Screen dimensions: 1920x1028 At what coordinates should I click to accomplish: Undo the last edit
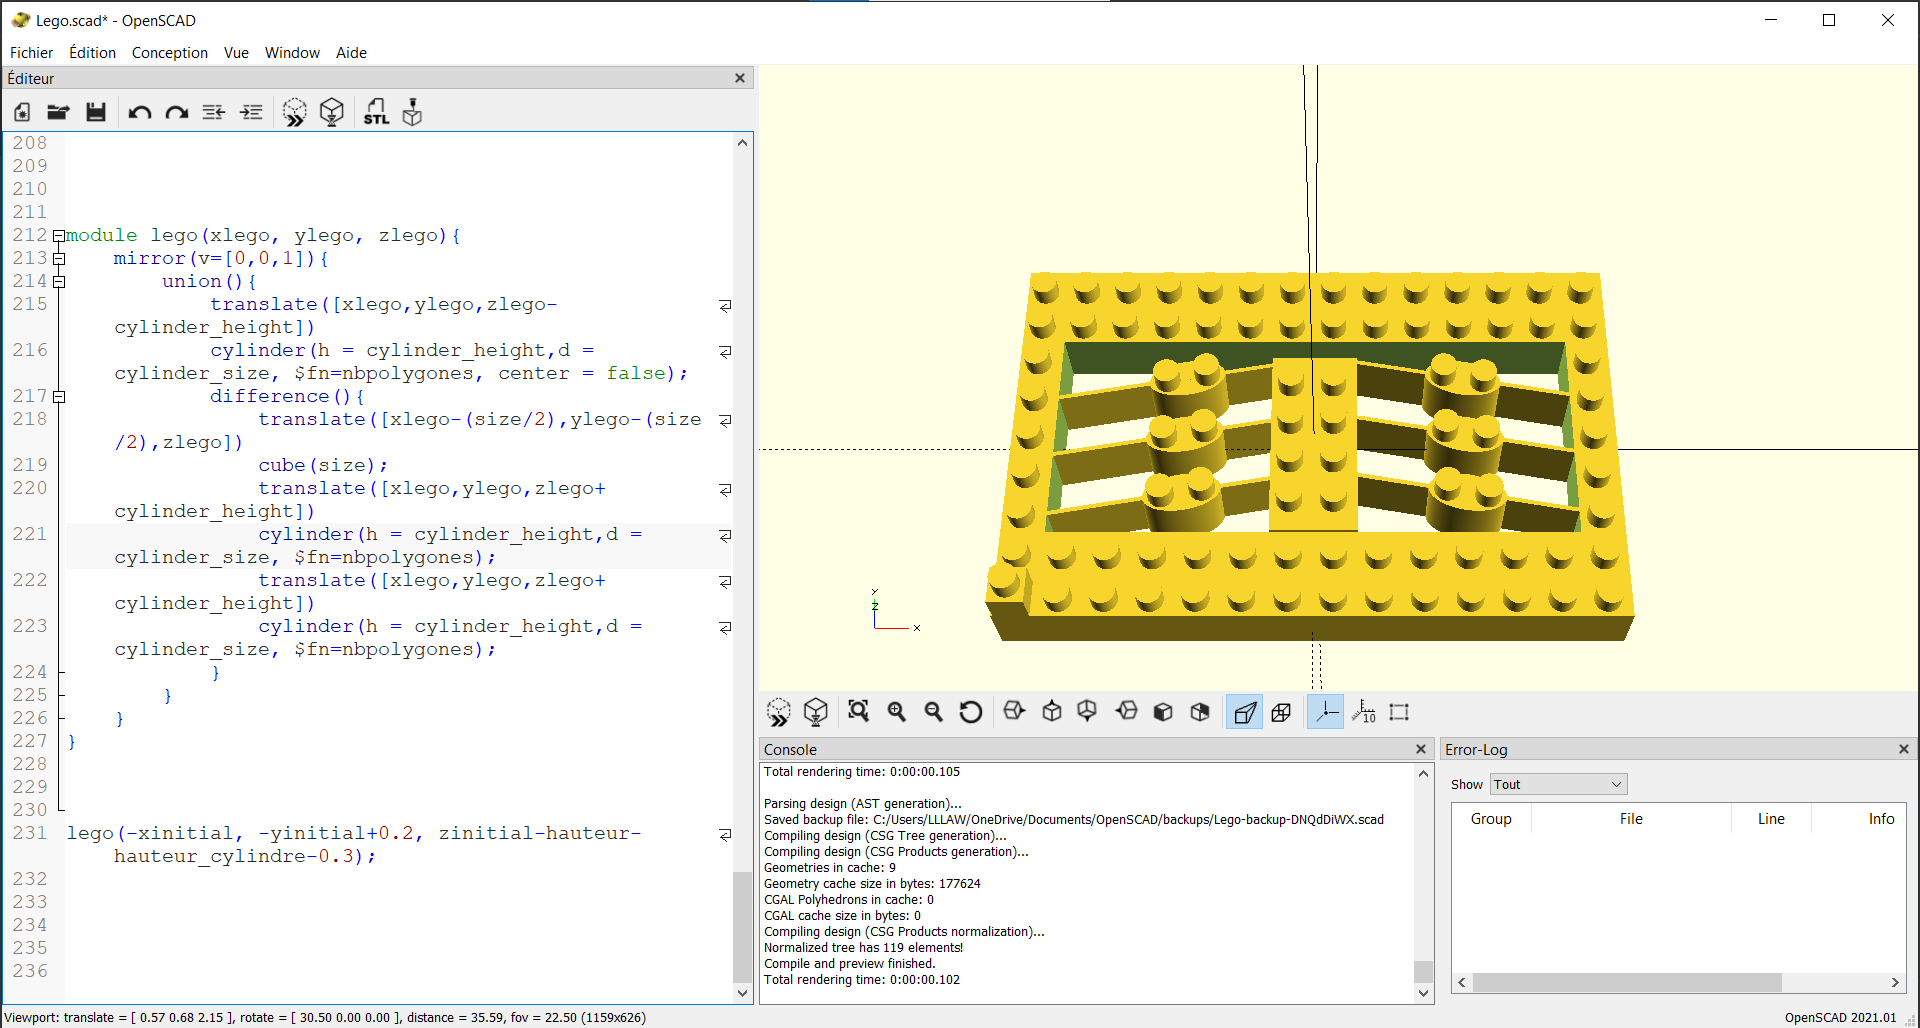tap(140, 112)
